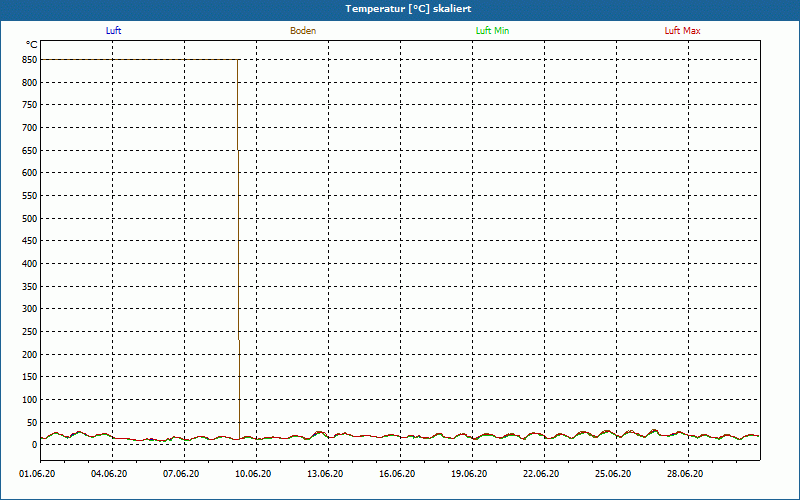This screenshot has width=800, height=500.
Task: Click the 300 value on the y-axis
Action: pyautogui.click(x=30, y=309)
